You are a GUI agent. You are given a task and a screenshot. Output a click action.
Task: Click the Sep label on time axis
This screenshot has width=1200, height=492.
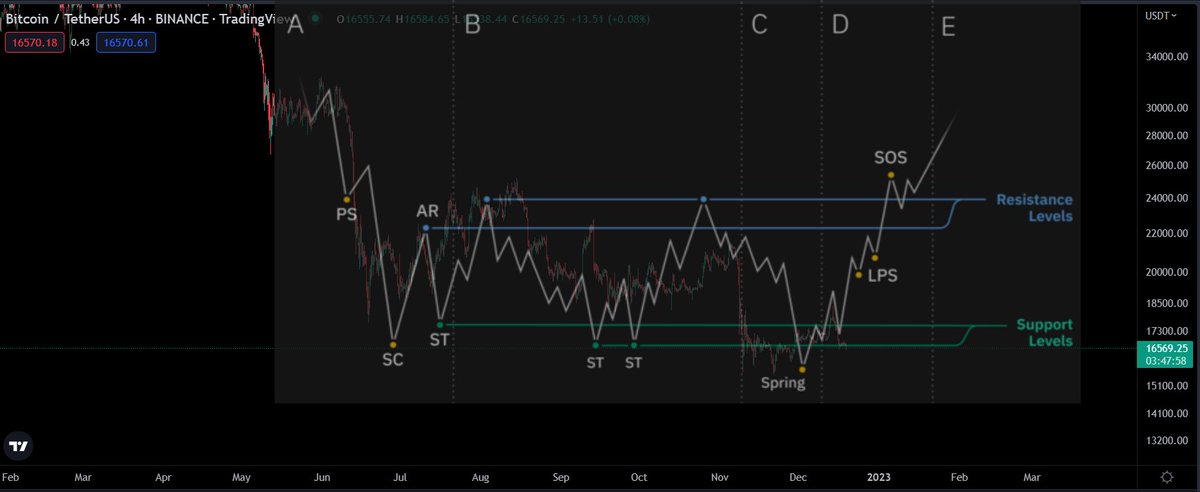pos(561,478)
